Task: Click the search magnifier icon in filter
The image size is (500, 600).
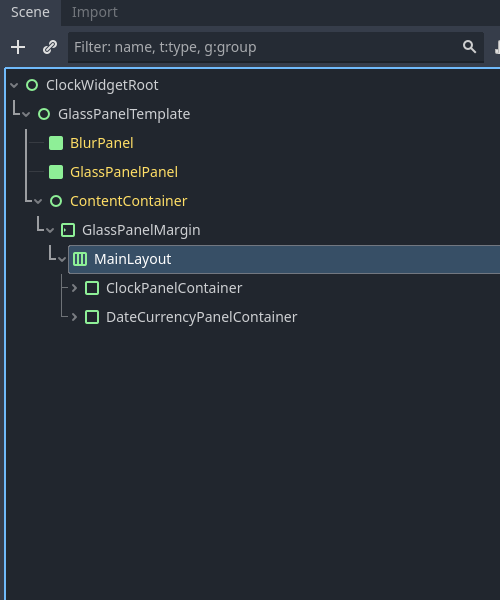Action: click(x=469, y=47)
